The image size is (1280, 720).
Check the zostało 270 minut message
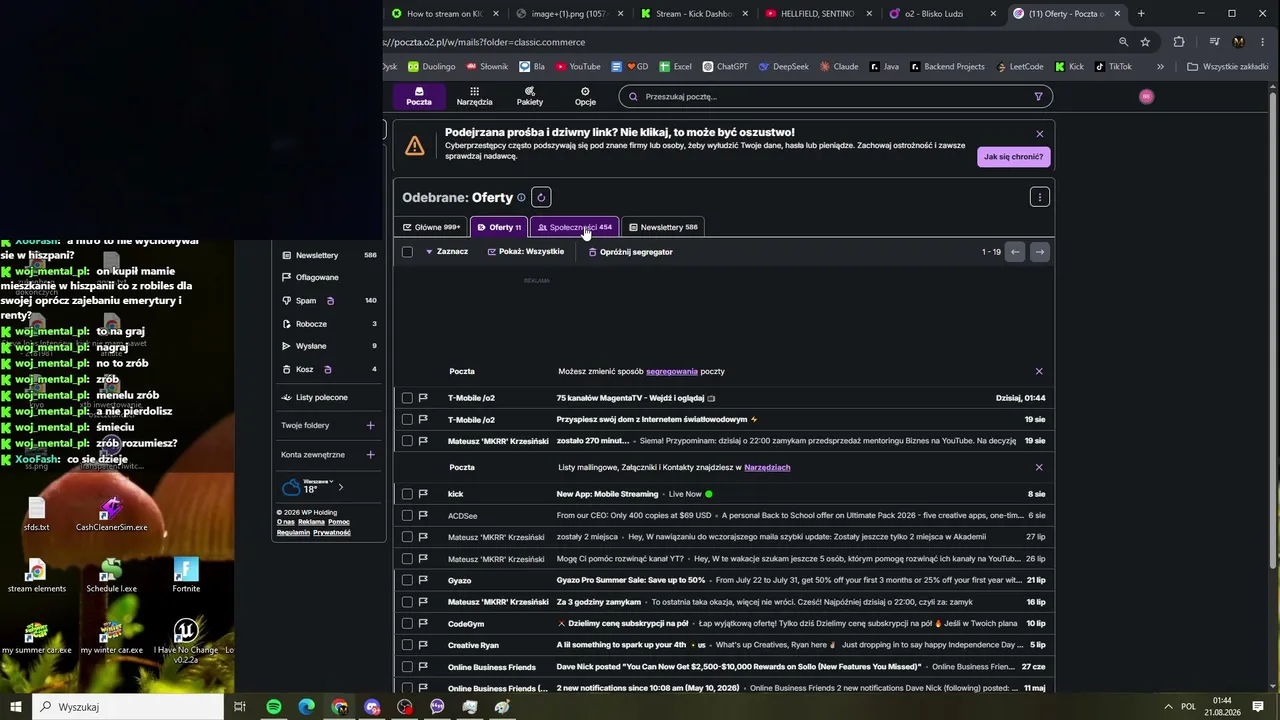click(407, 441)
